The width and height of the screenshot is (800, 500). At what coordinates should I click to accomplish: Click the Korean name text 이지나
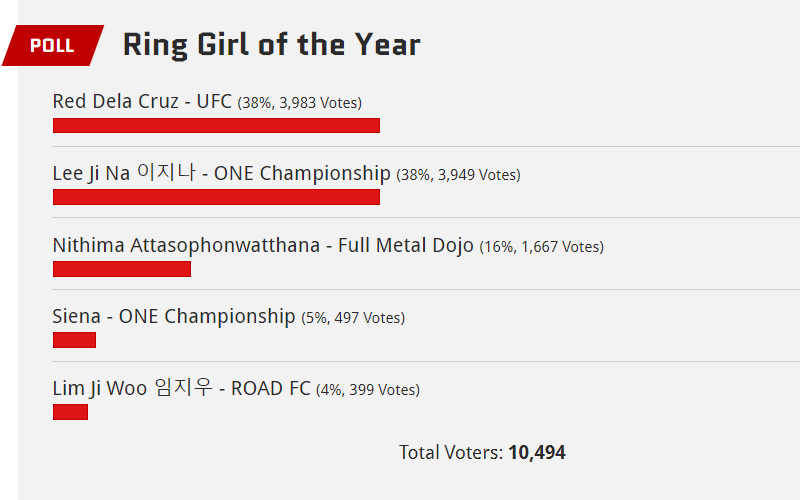[x=166, y=172]
